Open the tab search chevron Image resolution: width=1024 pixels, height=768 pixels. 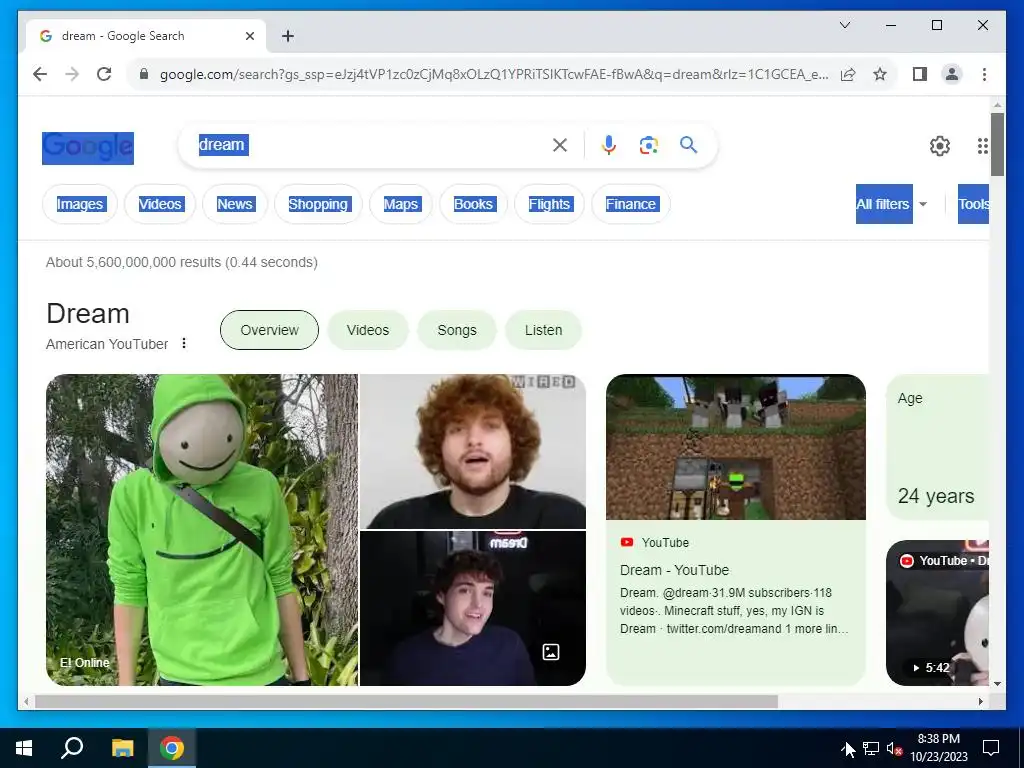(x=844, y=25)
